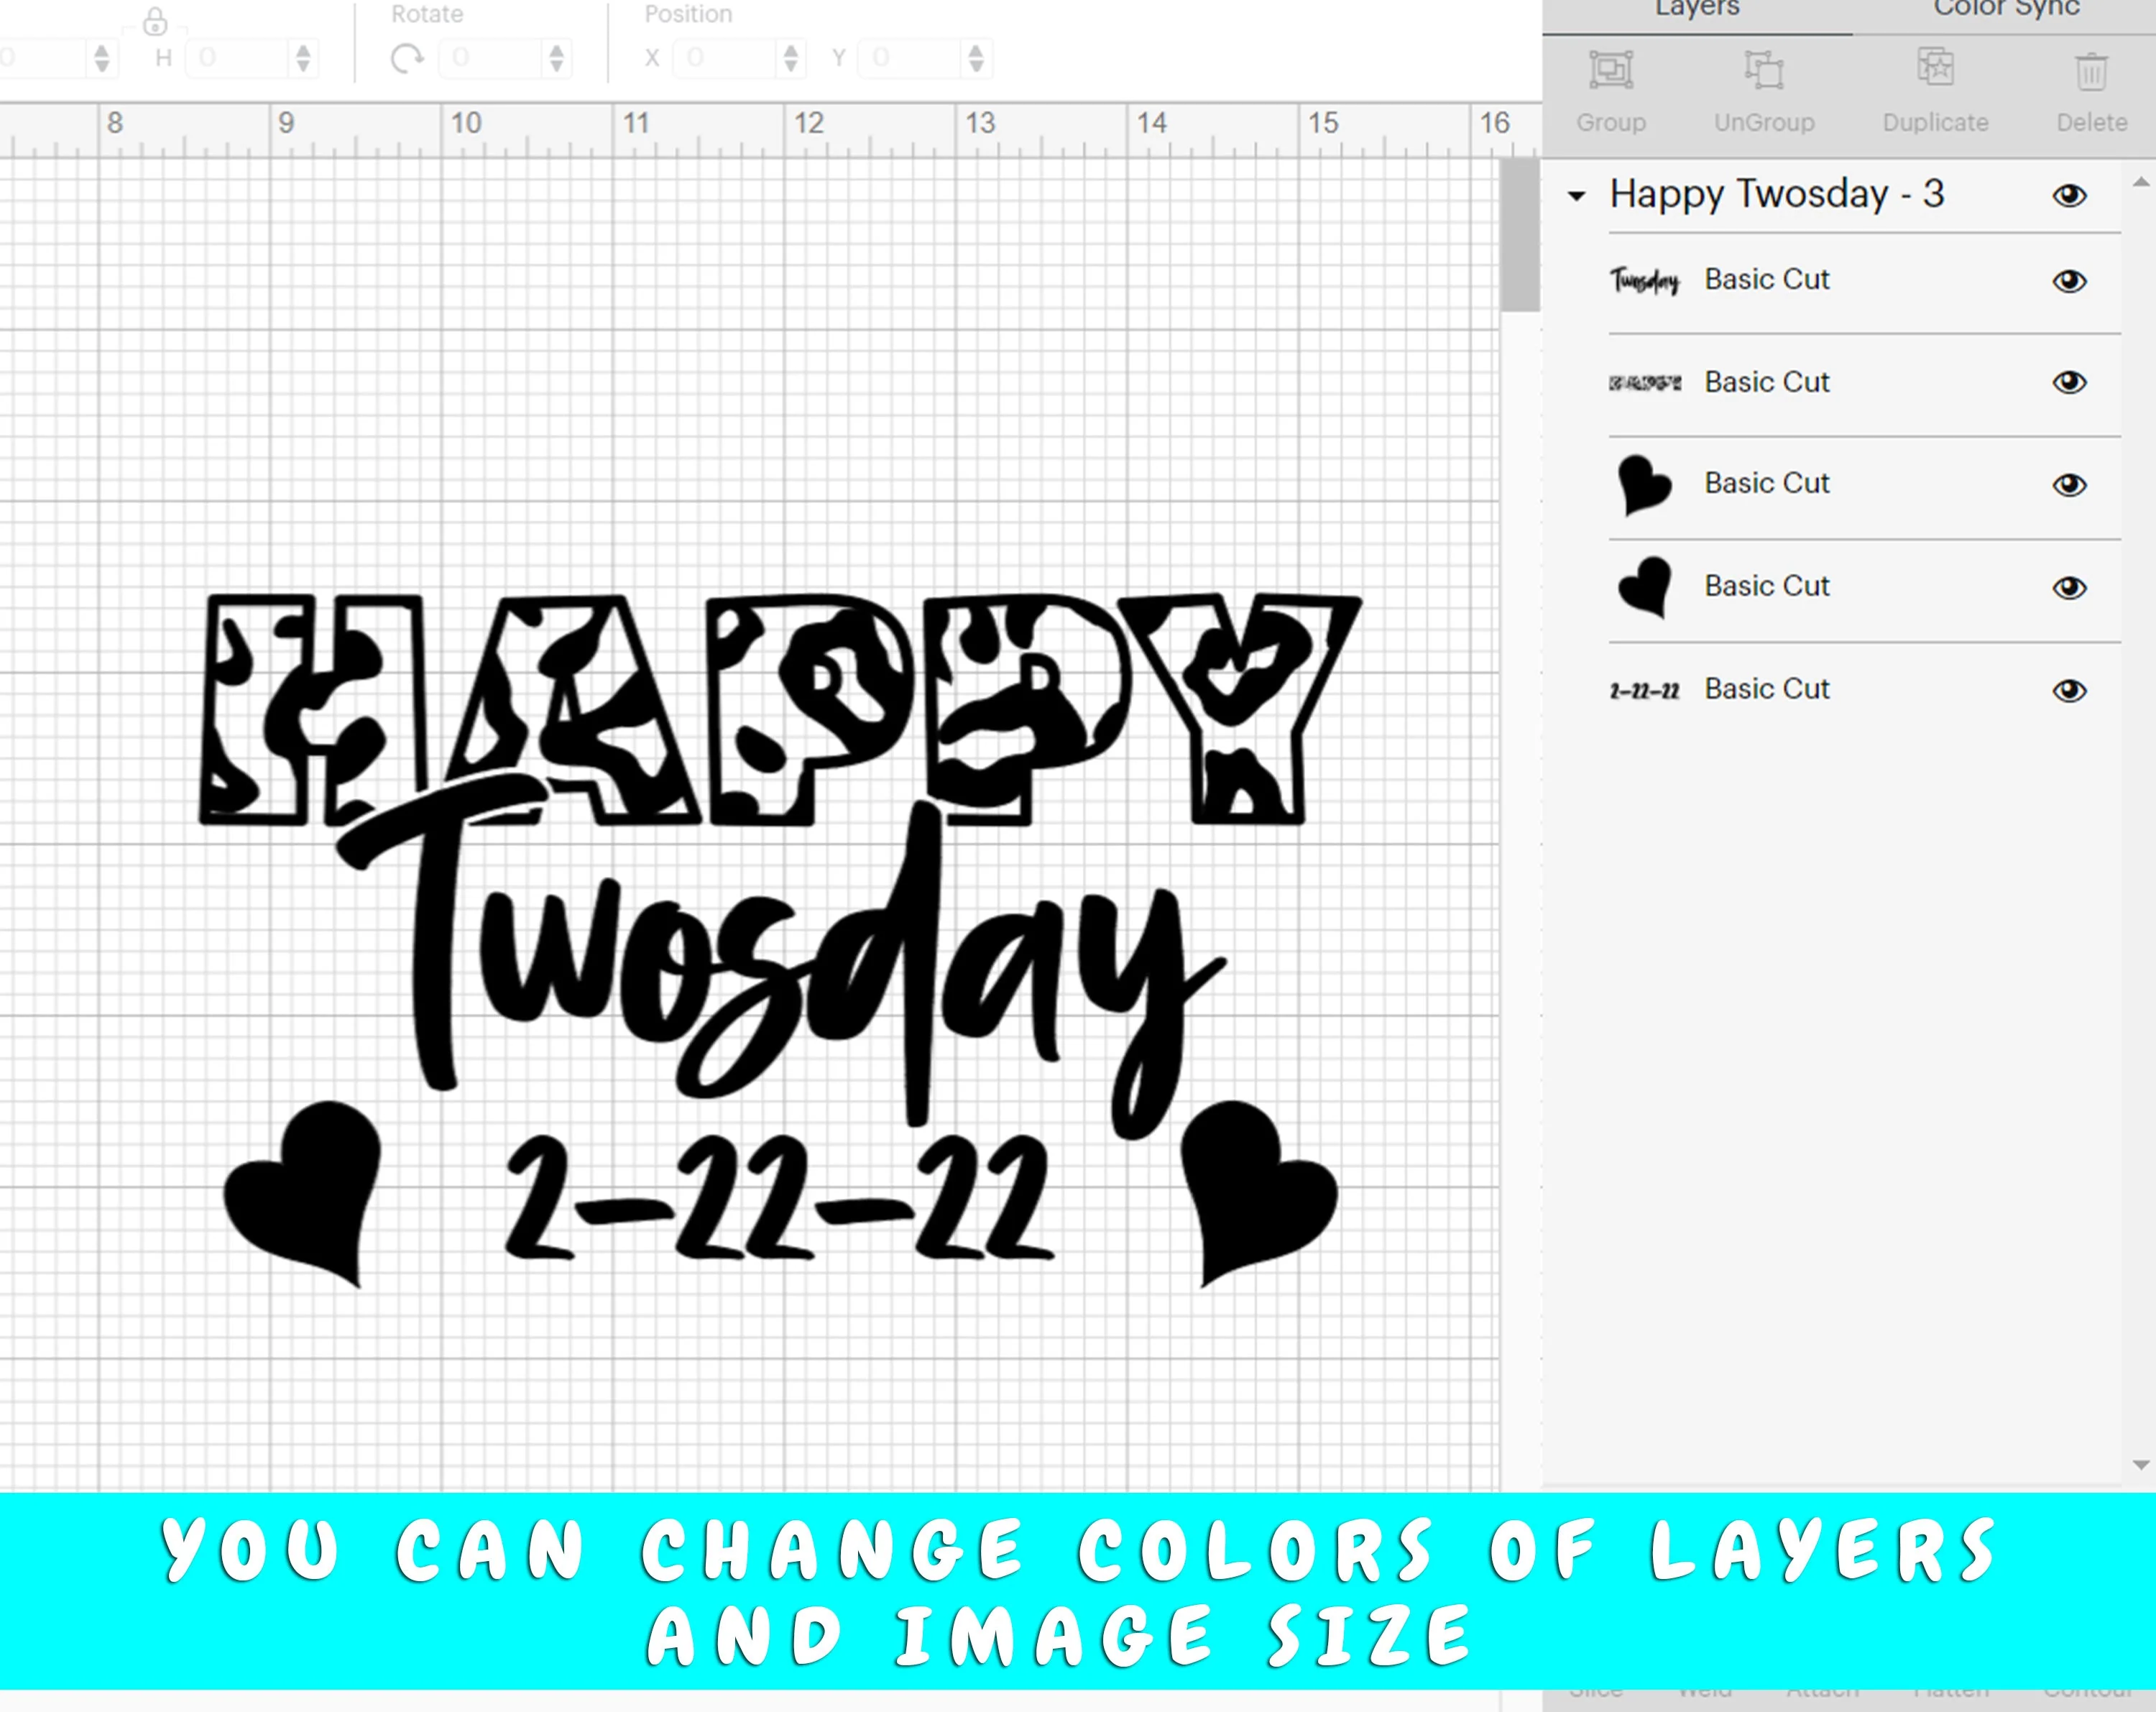Switch to the Color Sync tab
Screen dimensions: 2156x1712
click(2007, 10)
